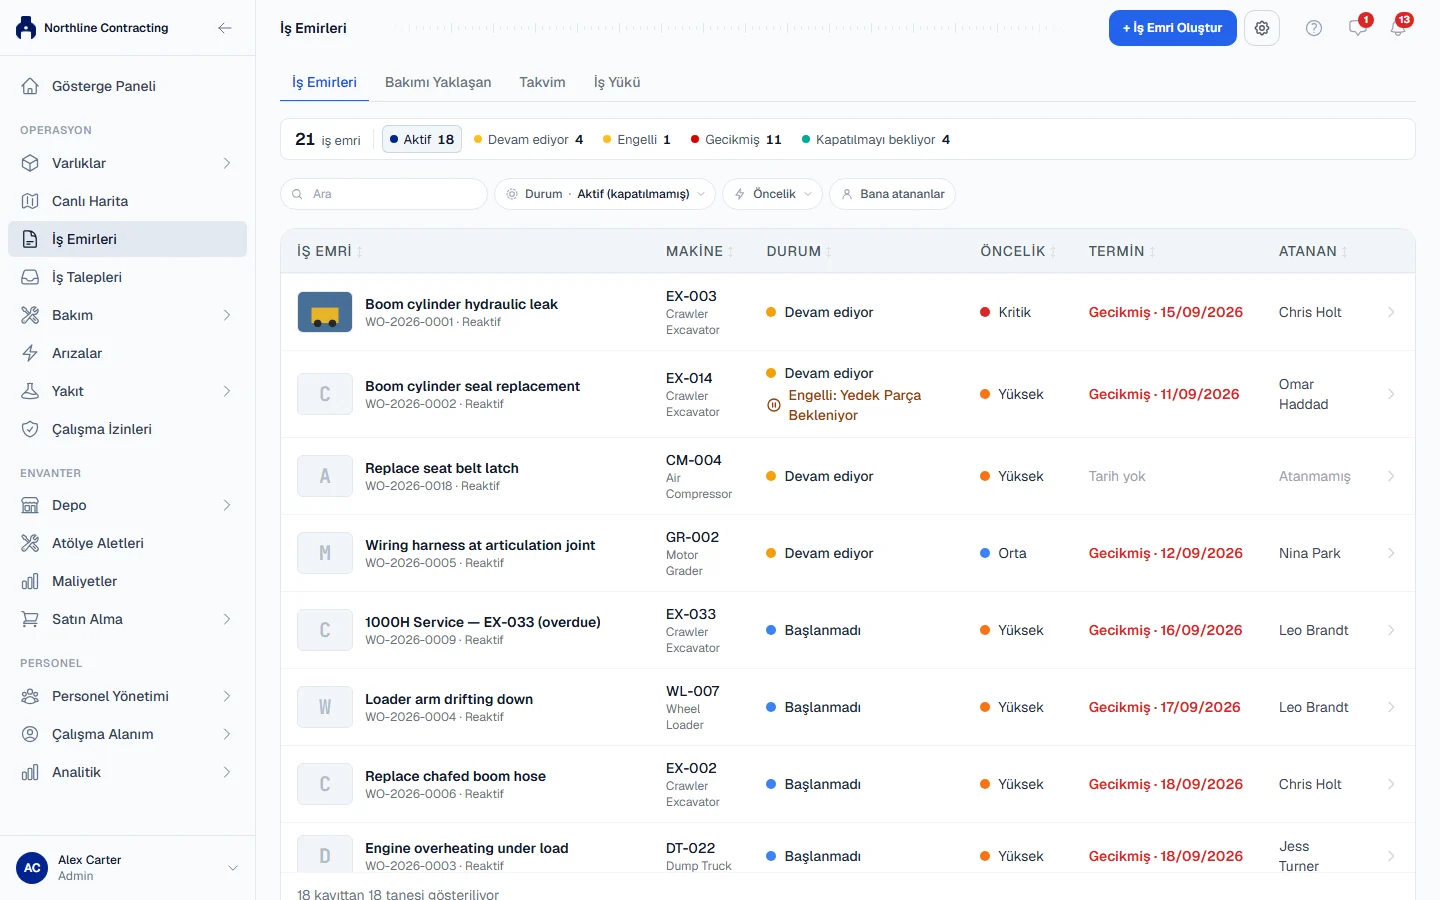Toggle the Aktif 18 status filter
The height and width of the screenshot is (900, 1440).
click(422, 139)
